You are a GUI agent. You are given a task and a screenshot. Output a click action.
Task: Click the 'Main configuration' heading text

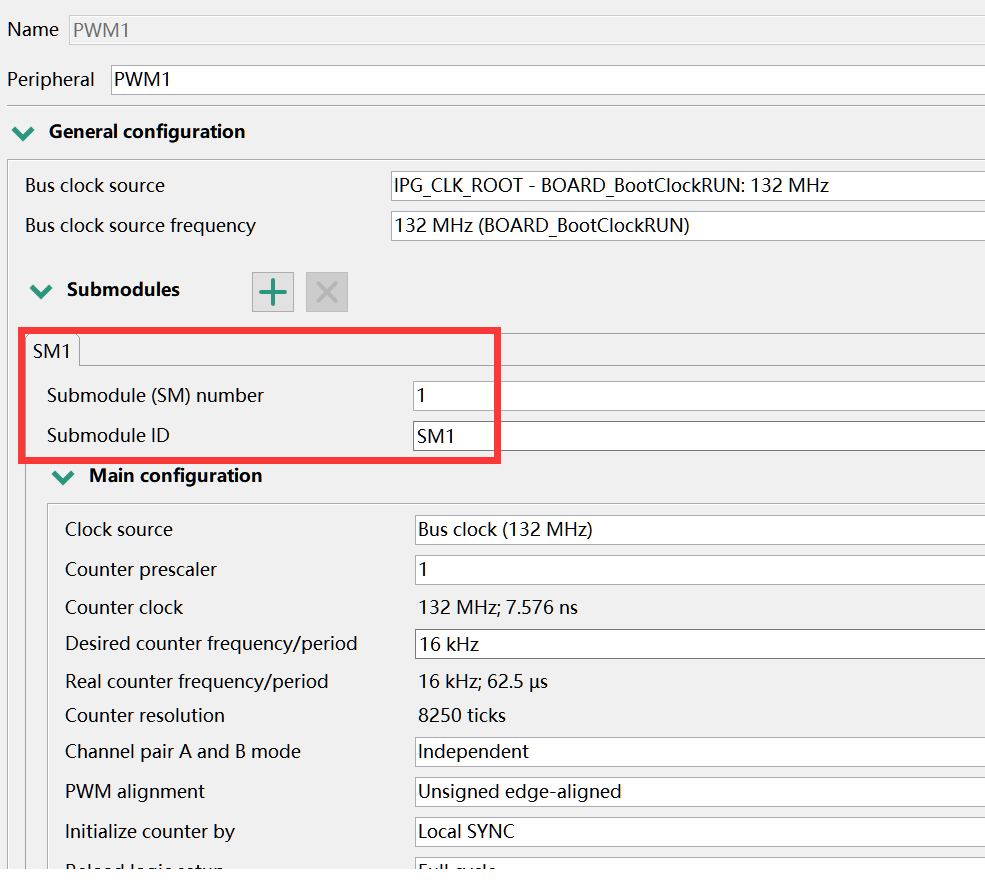176,476
